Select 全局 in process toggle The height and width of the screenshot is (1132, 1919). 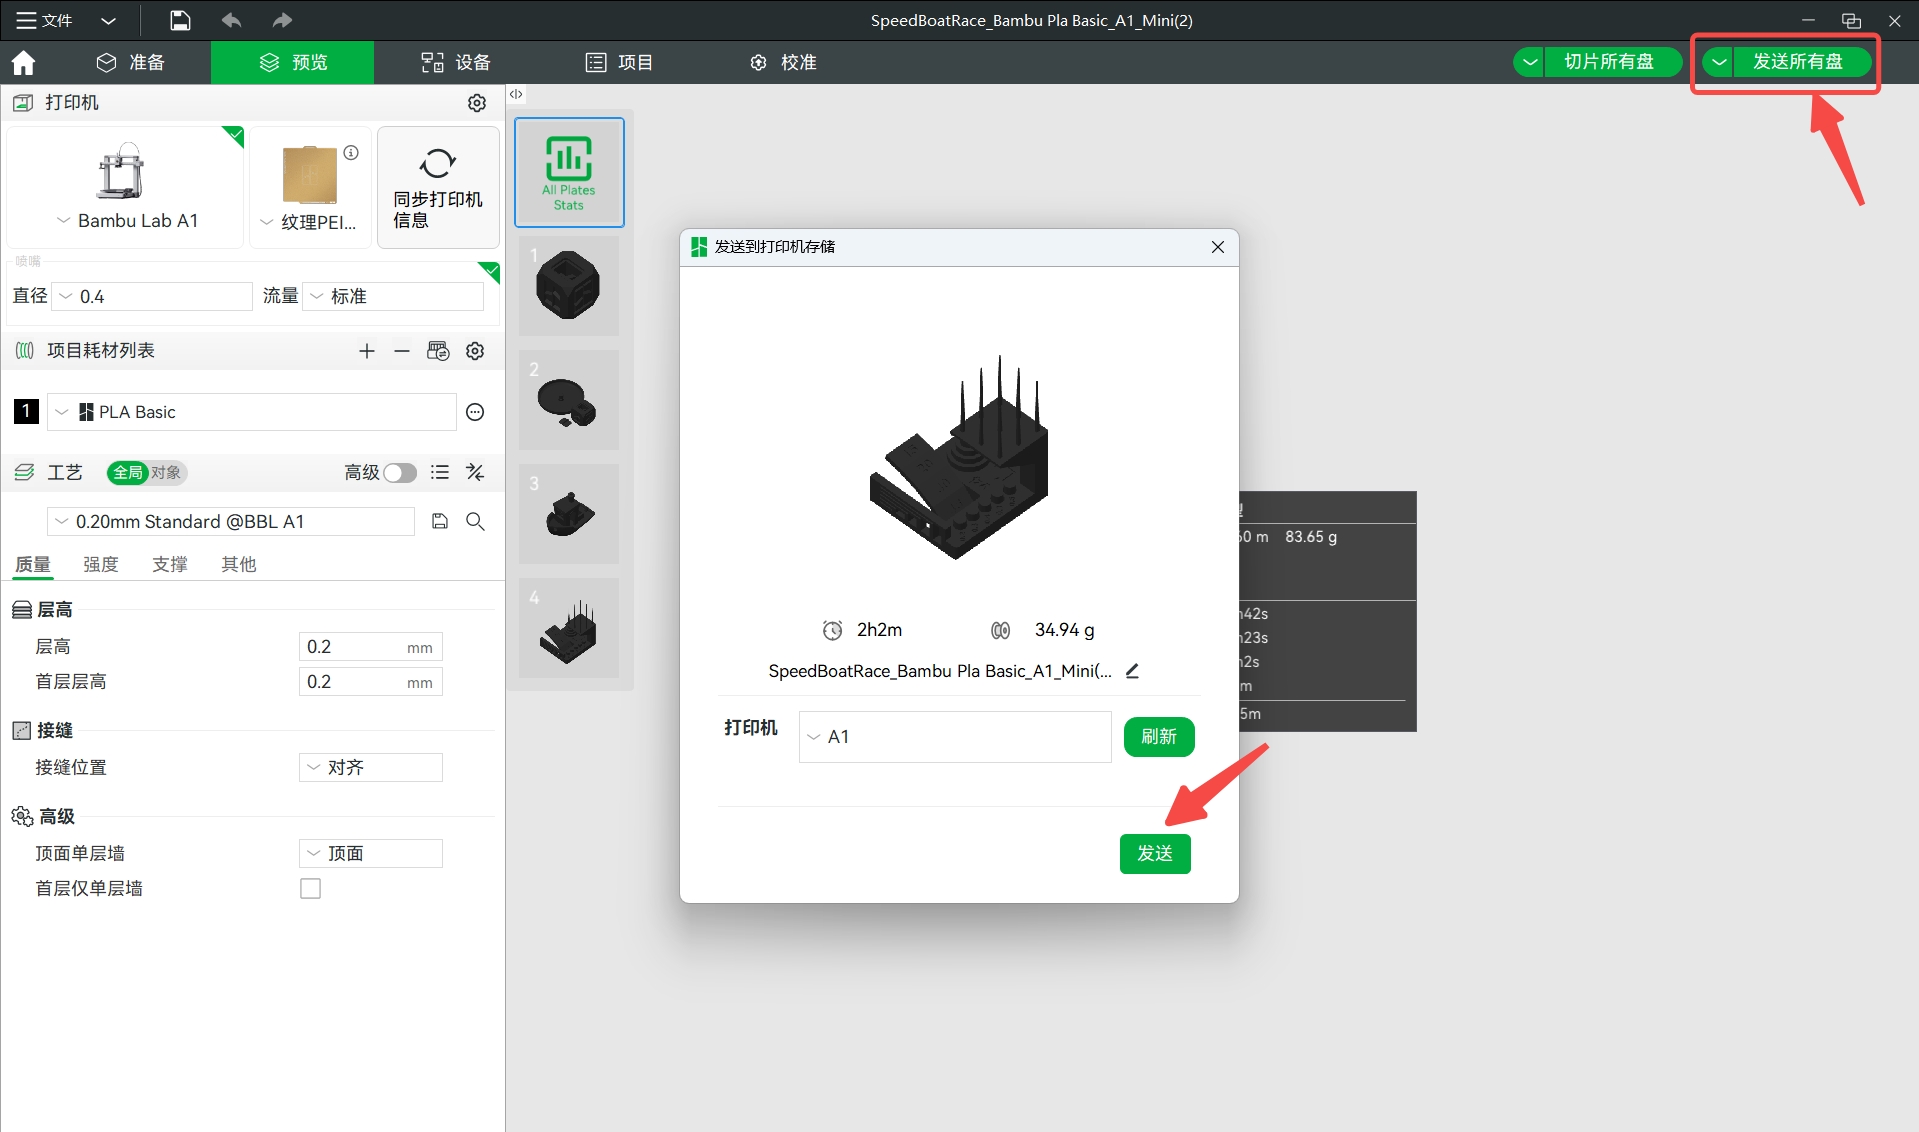point(128,472)
